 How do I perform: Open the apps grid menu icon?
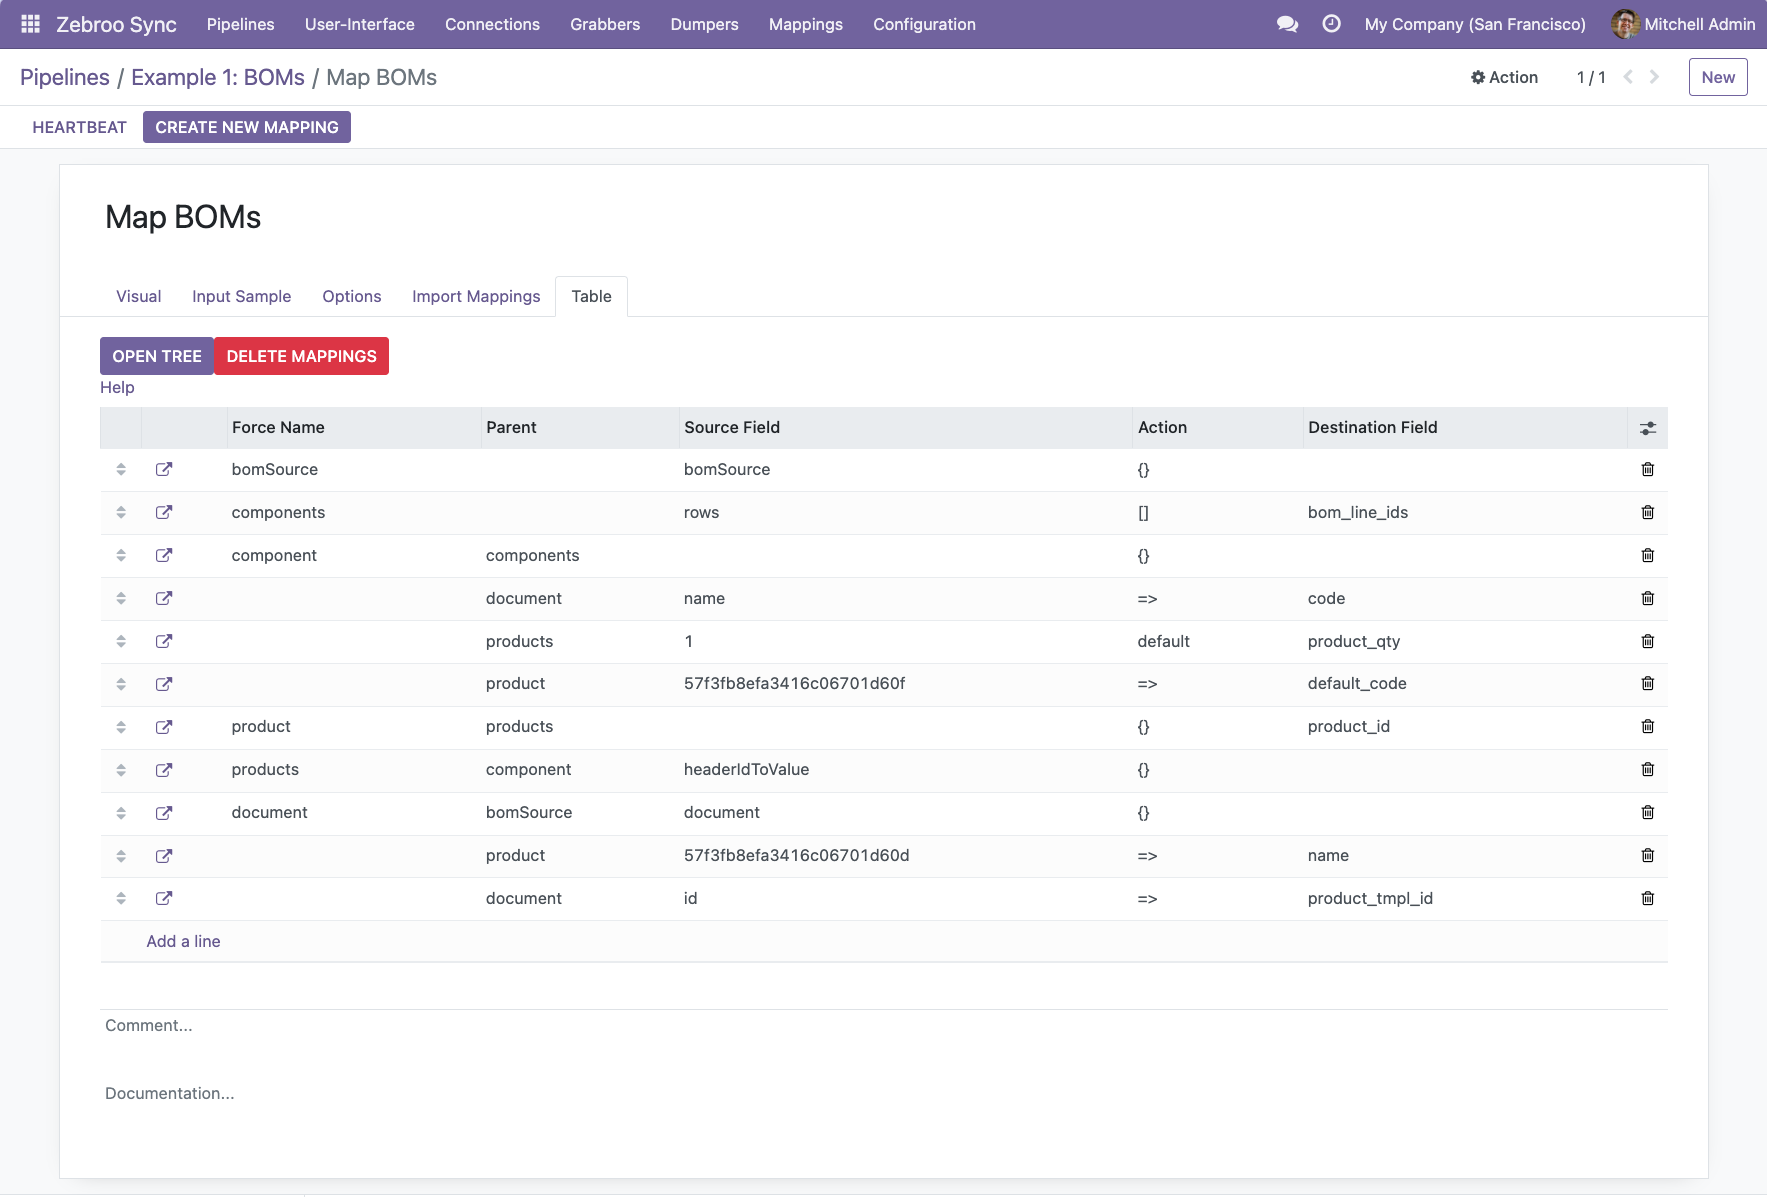30,24
